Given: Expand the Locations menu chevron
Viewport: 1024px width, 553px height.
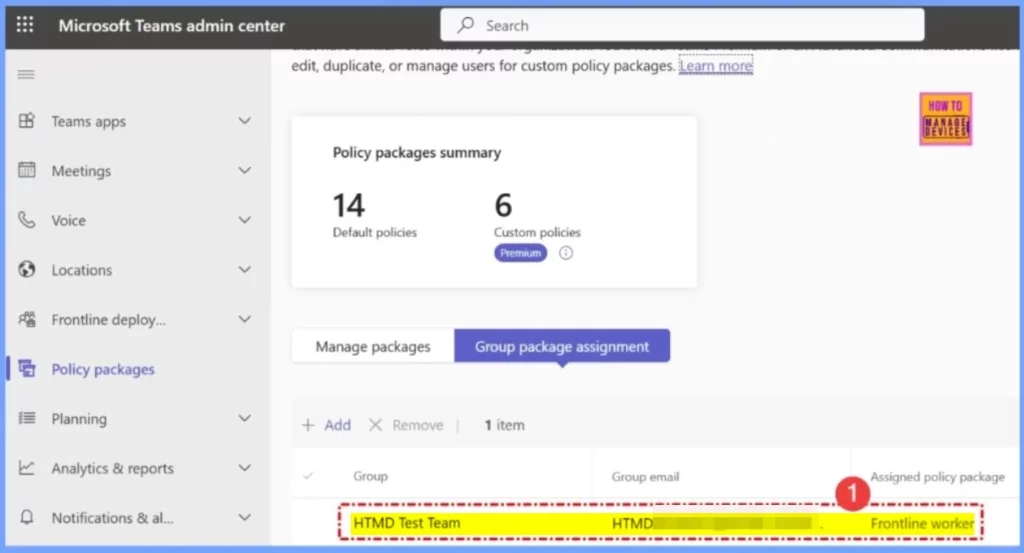Looking at the screenshot, I should coord(244,270).
